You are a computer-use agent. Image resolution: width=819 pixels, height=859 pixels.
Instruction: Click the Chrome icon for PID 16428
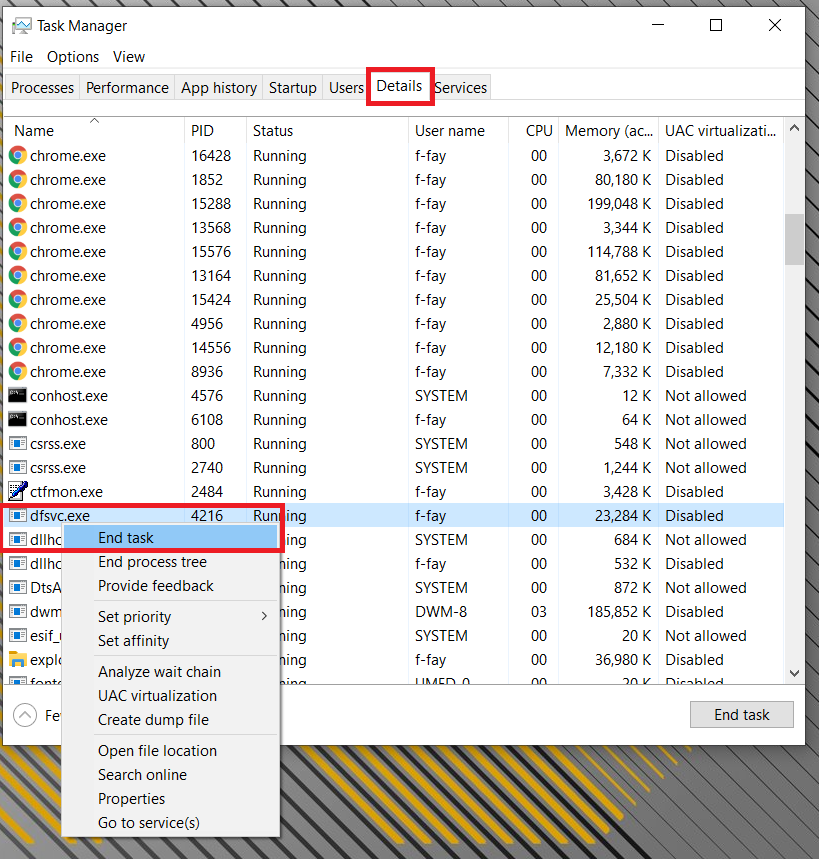pos(17,156)
